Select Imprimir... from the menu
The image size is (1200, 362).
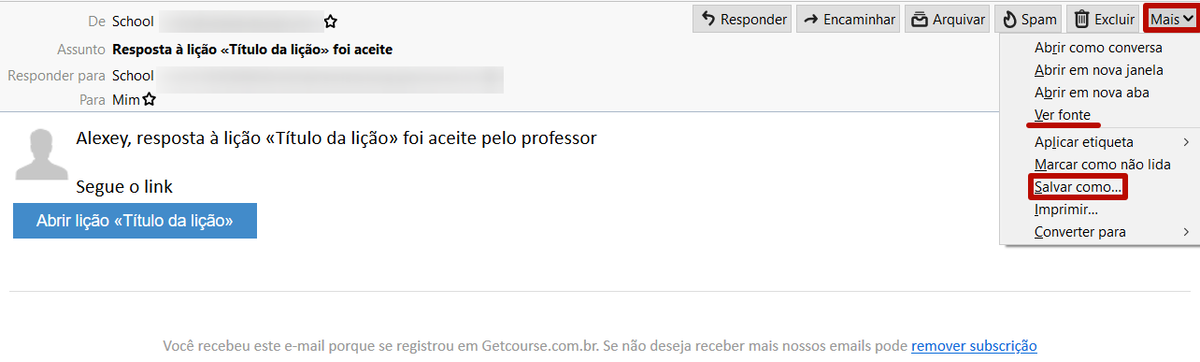pos(1066,210)
